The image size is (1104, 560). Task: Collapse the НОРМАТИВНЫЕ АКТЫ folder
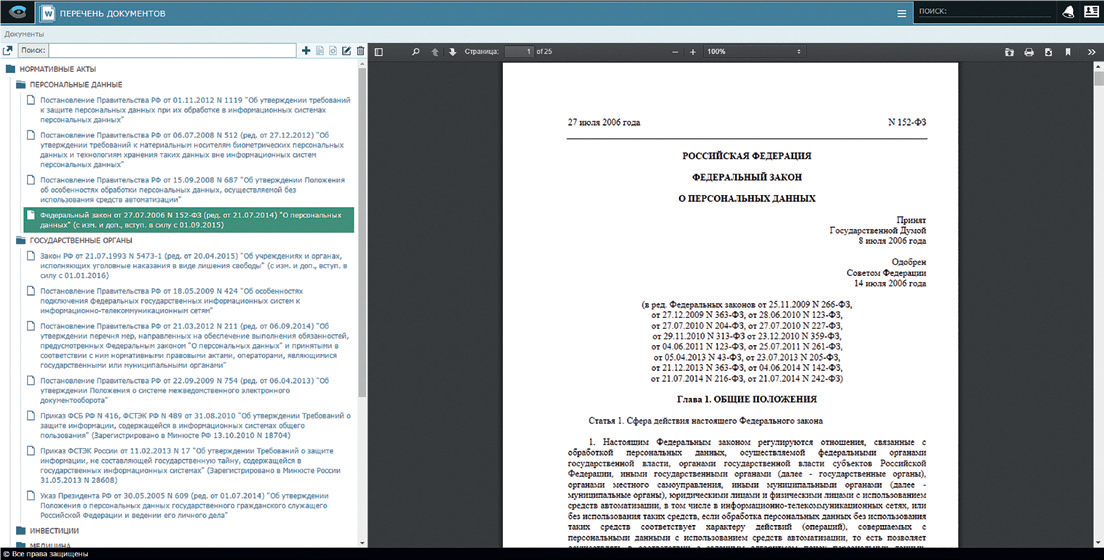tap(11, 69)
